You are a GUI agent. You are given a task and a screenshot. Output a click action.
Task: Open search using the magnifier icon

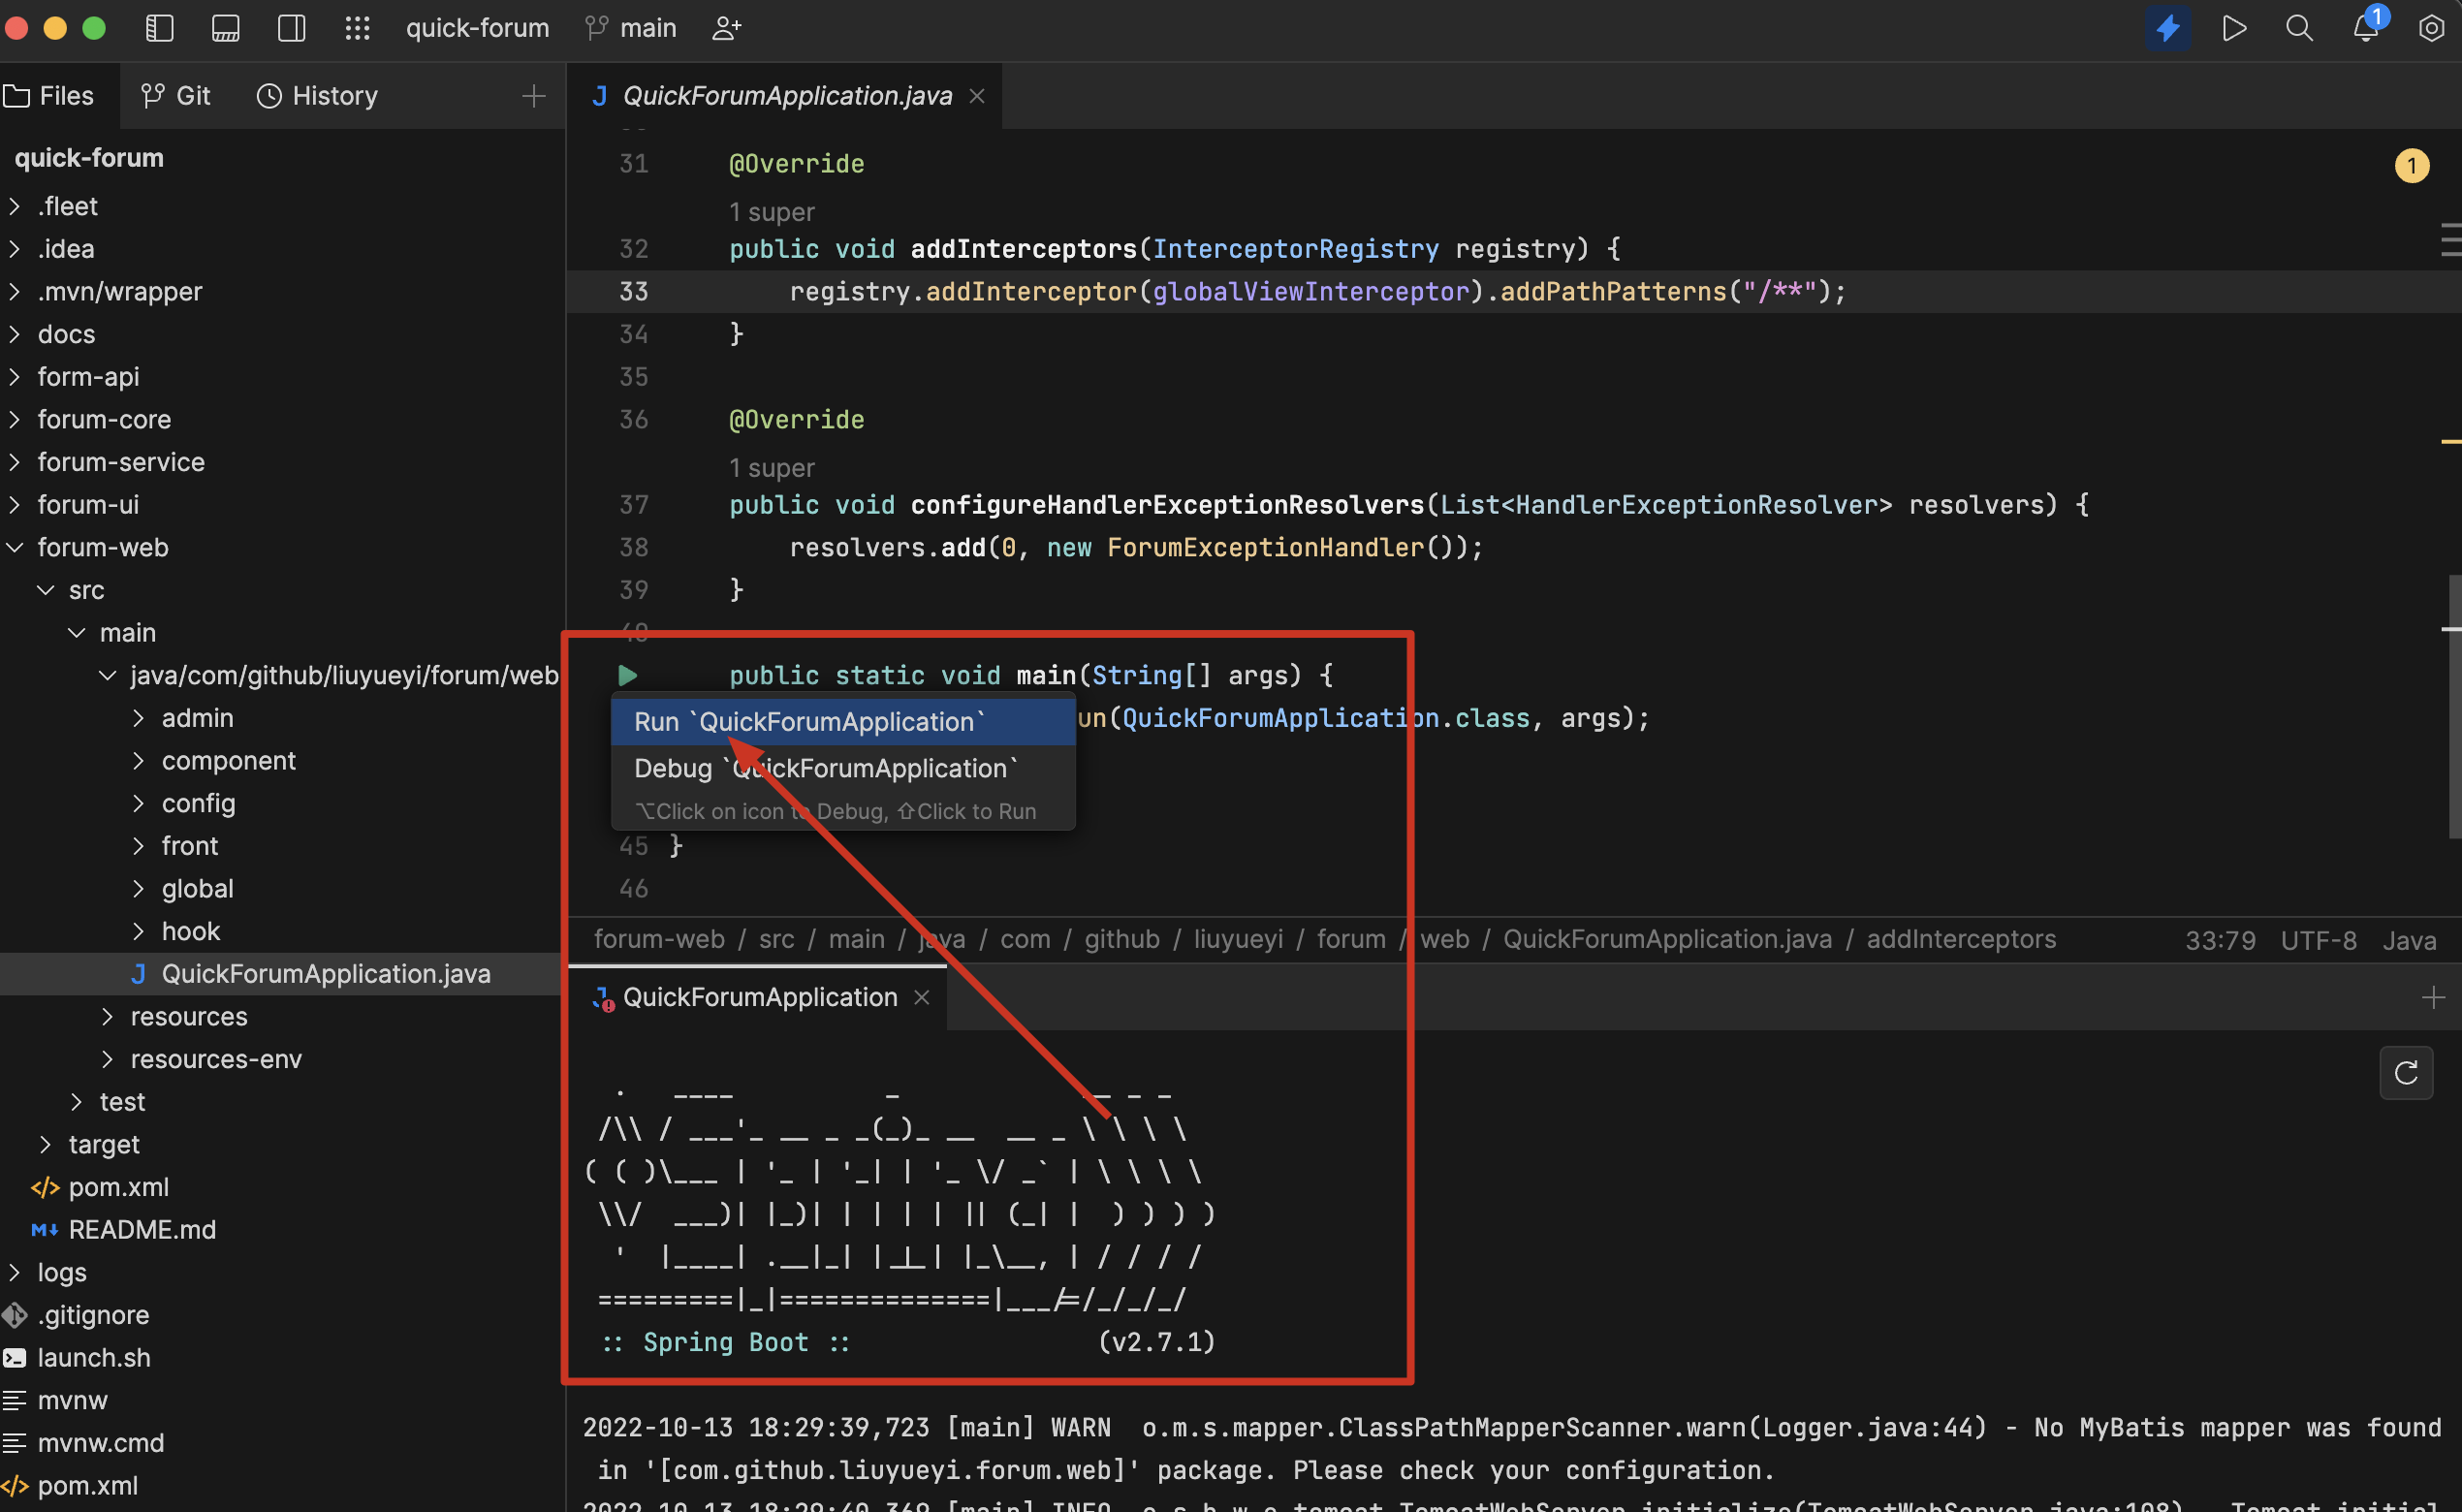[x=2299, y=28]
